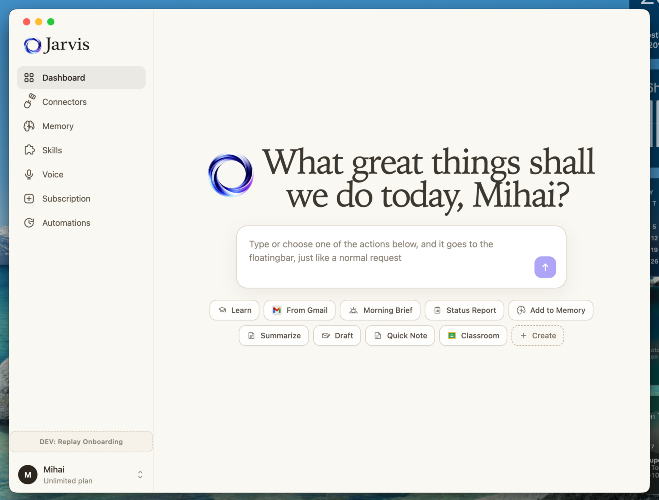659x500 pixels.
Task: Open the Automations page
Action: pos(82,223)
